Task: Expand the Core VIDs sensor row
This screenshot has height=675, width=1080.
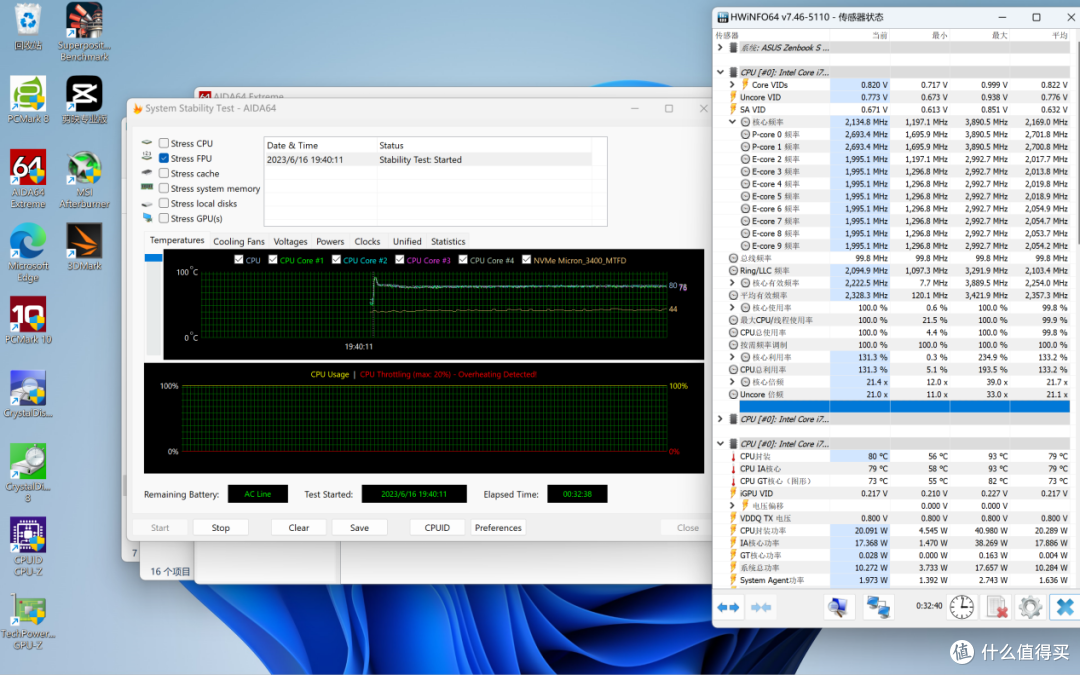Action: click(732, 85)
